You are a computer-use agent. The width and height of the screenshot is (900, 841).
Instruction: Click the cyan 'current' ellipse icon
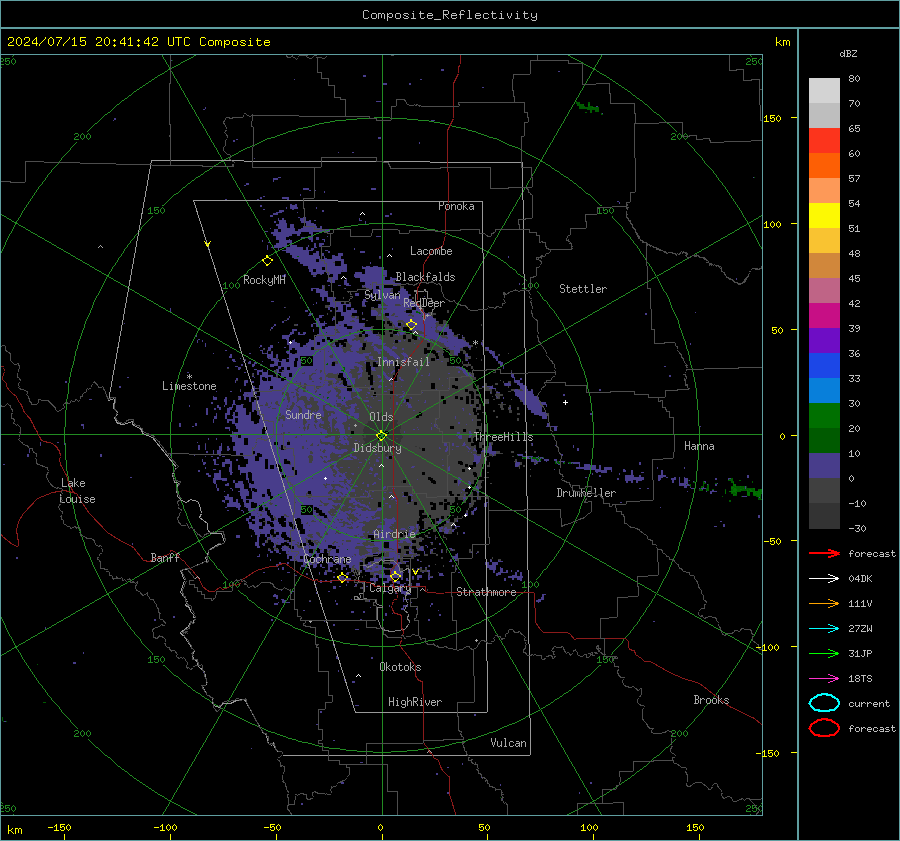pos(824,703)
